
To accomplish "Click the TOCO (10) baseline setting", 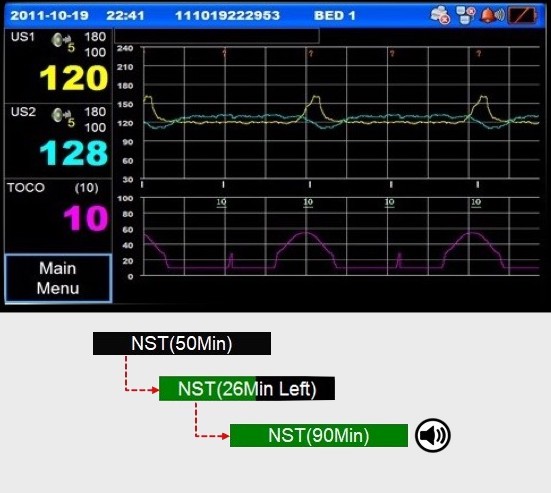I will coord(86,188).
